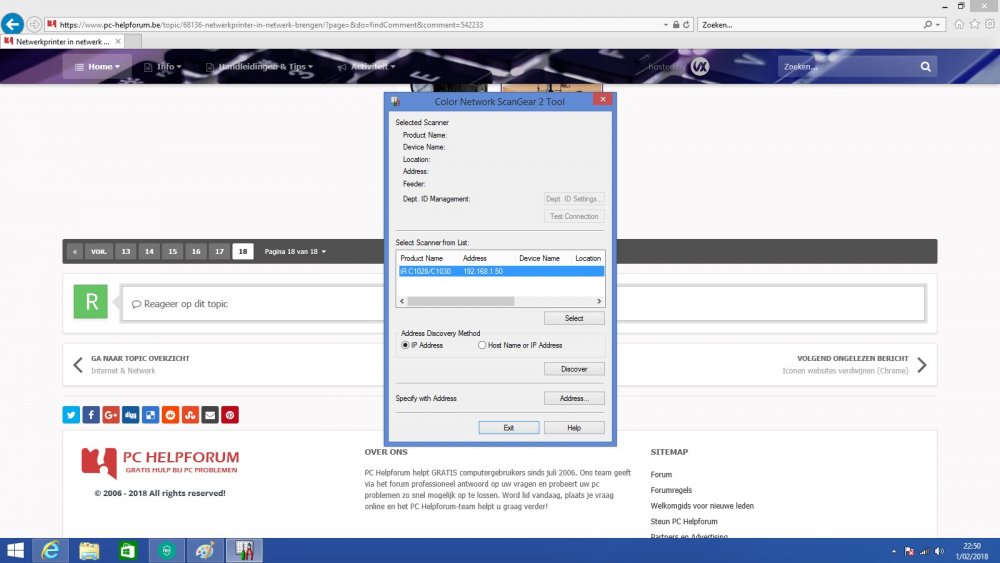Share topic on Delicious
Image resolution: width=1000 pixels, height=563 pixels.
pyautogui.click(x=151, y=415)
